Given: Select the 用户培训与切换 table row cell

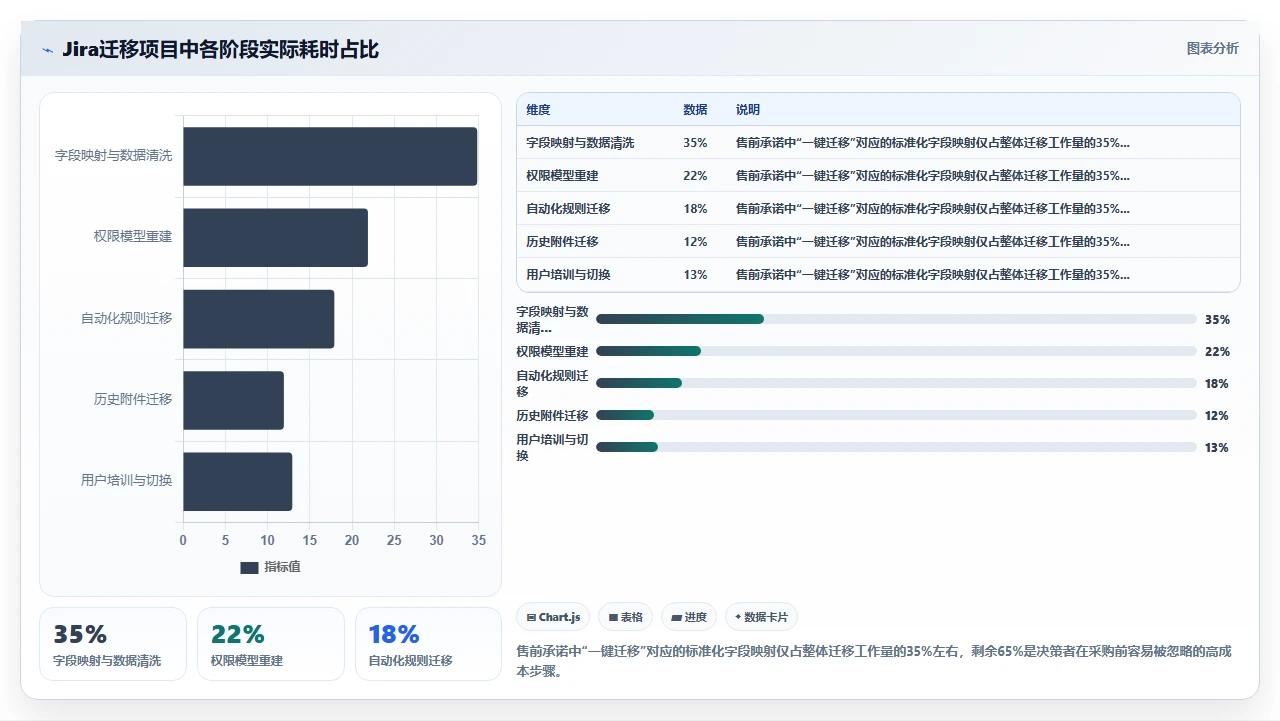Looking at the screenshot, I should (x=568, y=275).
